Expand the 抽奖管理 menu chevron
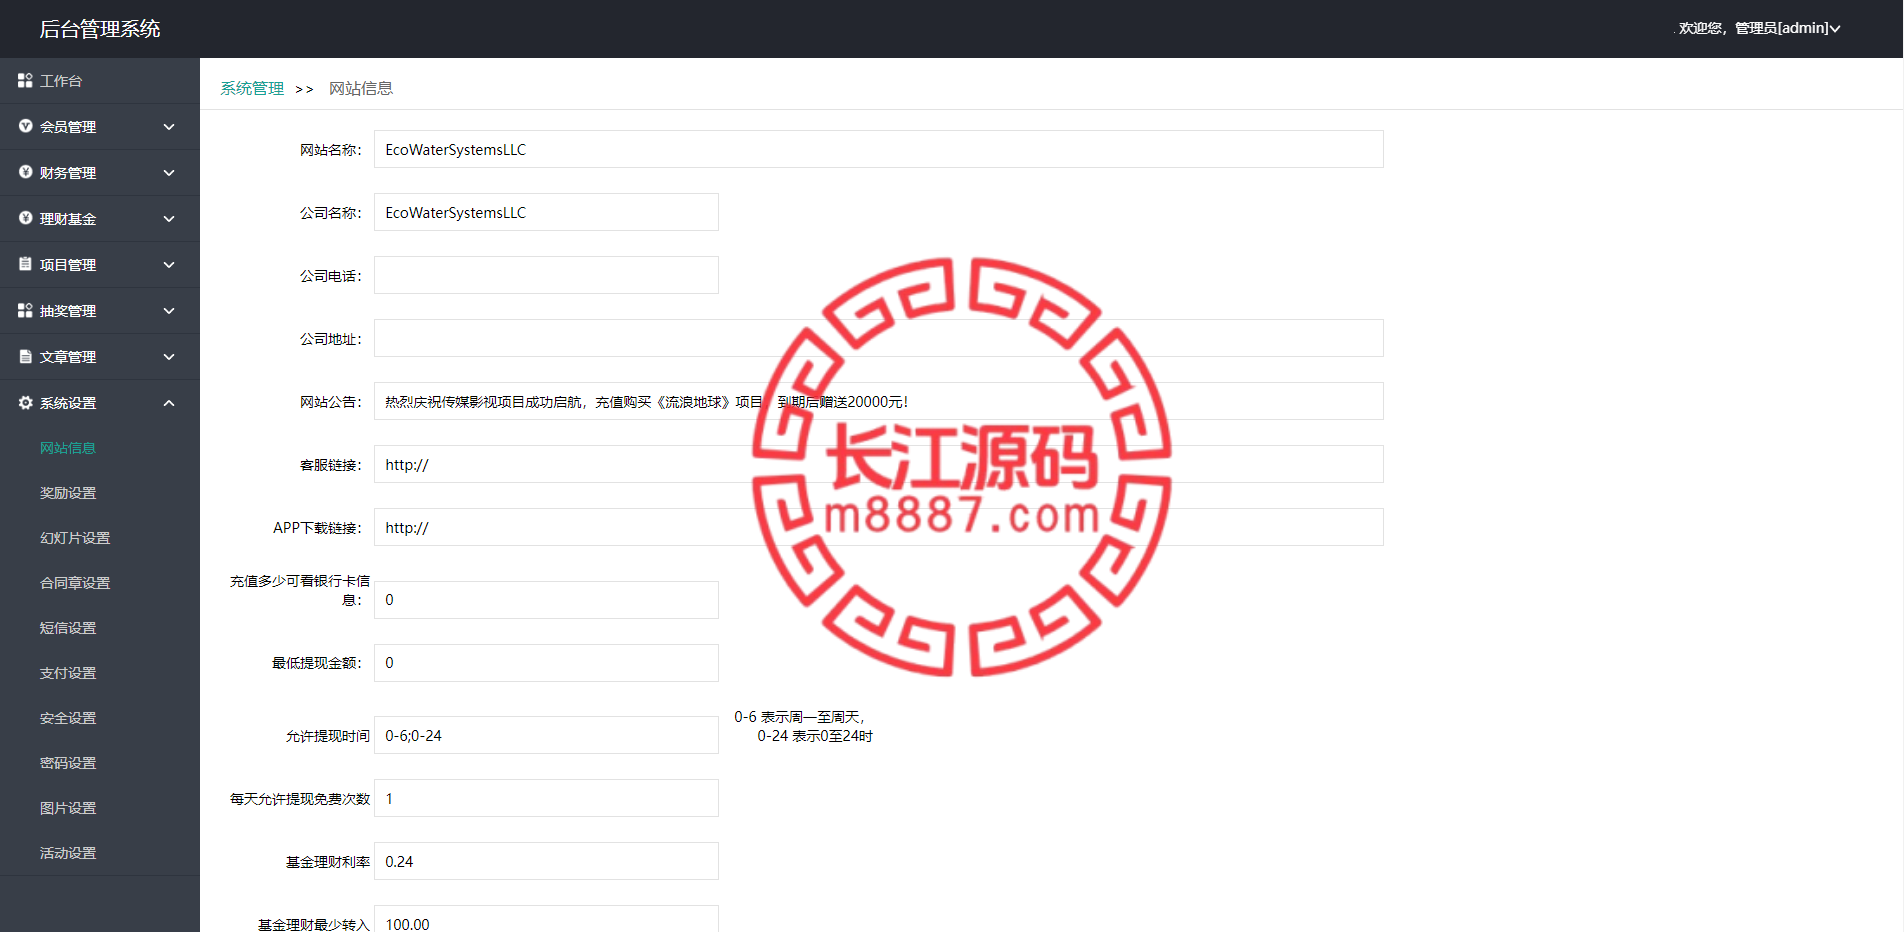Screen dimensions: 1904x932 [169, 311]
